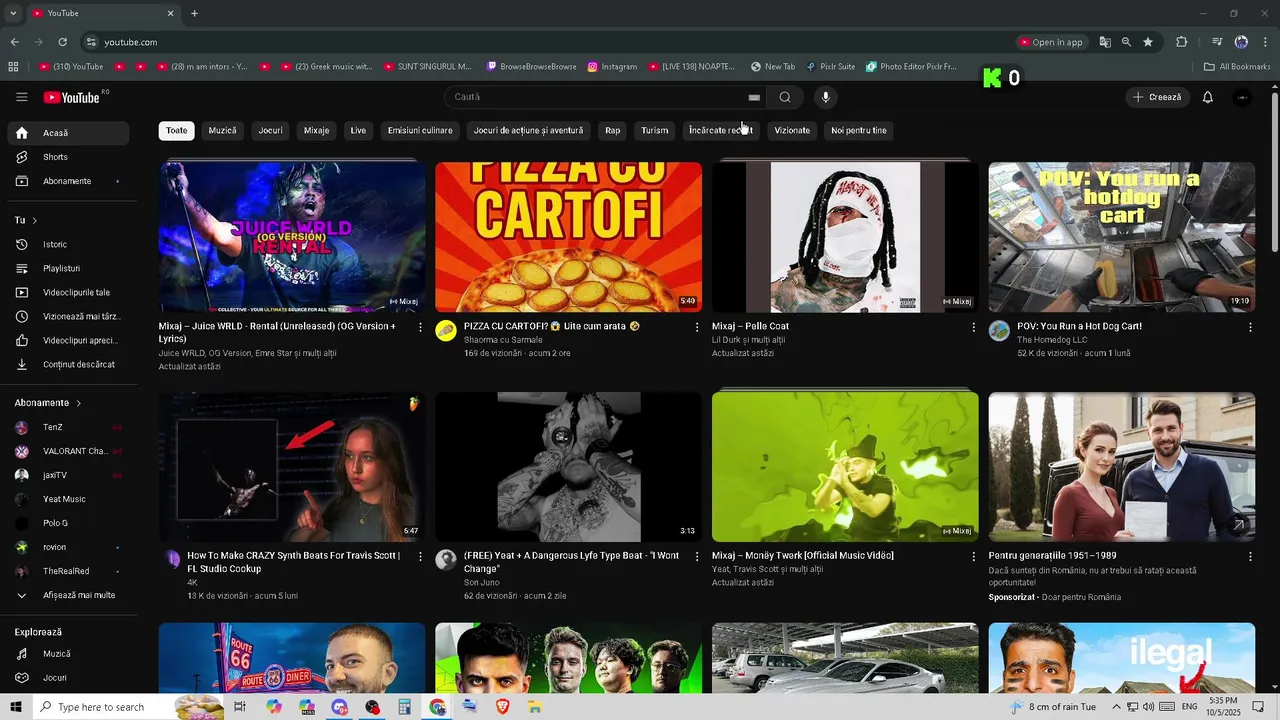Image resolution: width=1280 pixels, height=720 pixels.
Task: Select the Muzică filter chip
Action: pyautogui.click(x=222, y=130)
